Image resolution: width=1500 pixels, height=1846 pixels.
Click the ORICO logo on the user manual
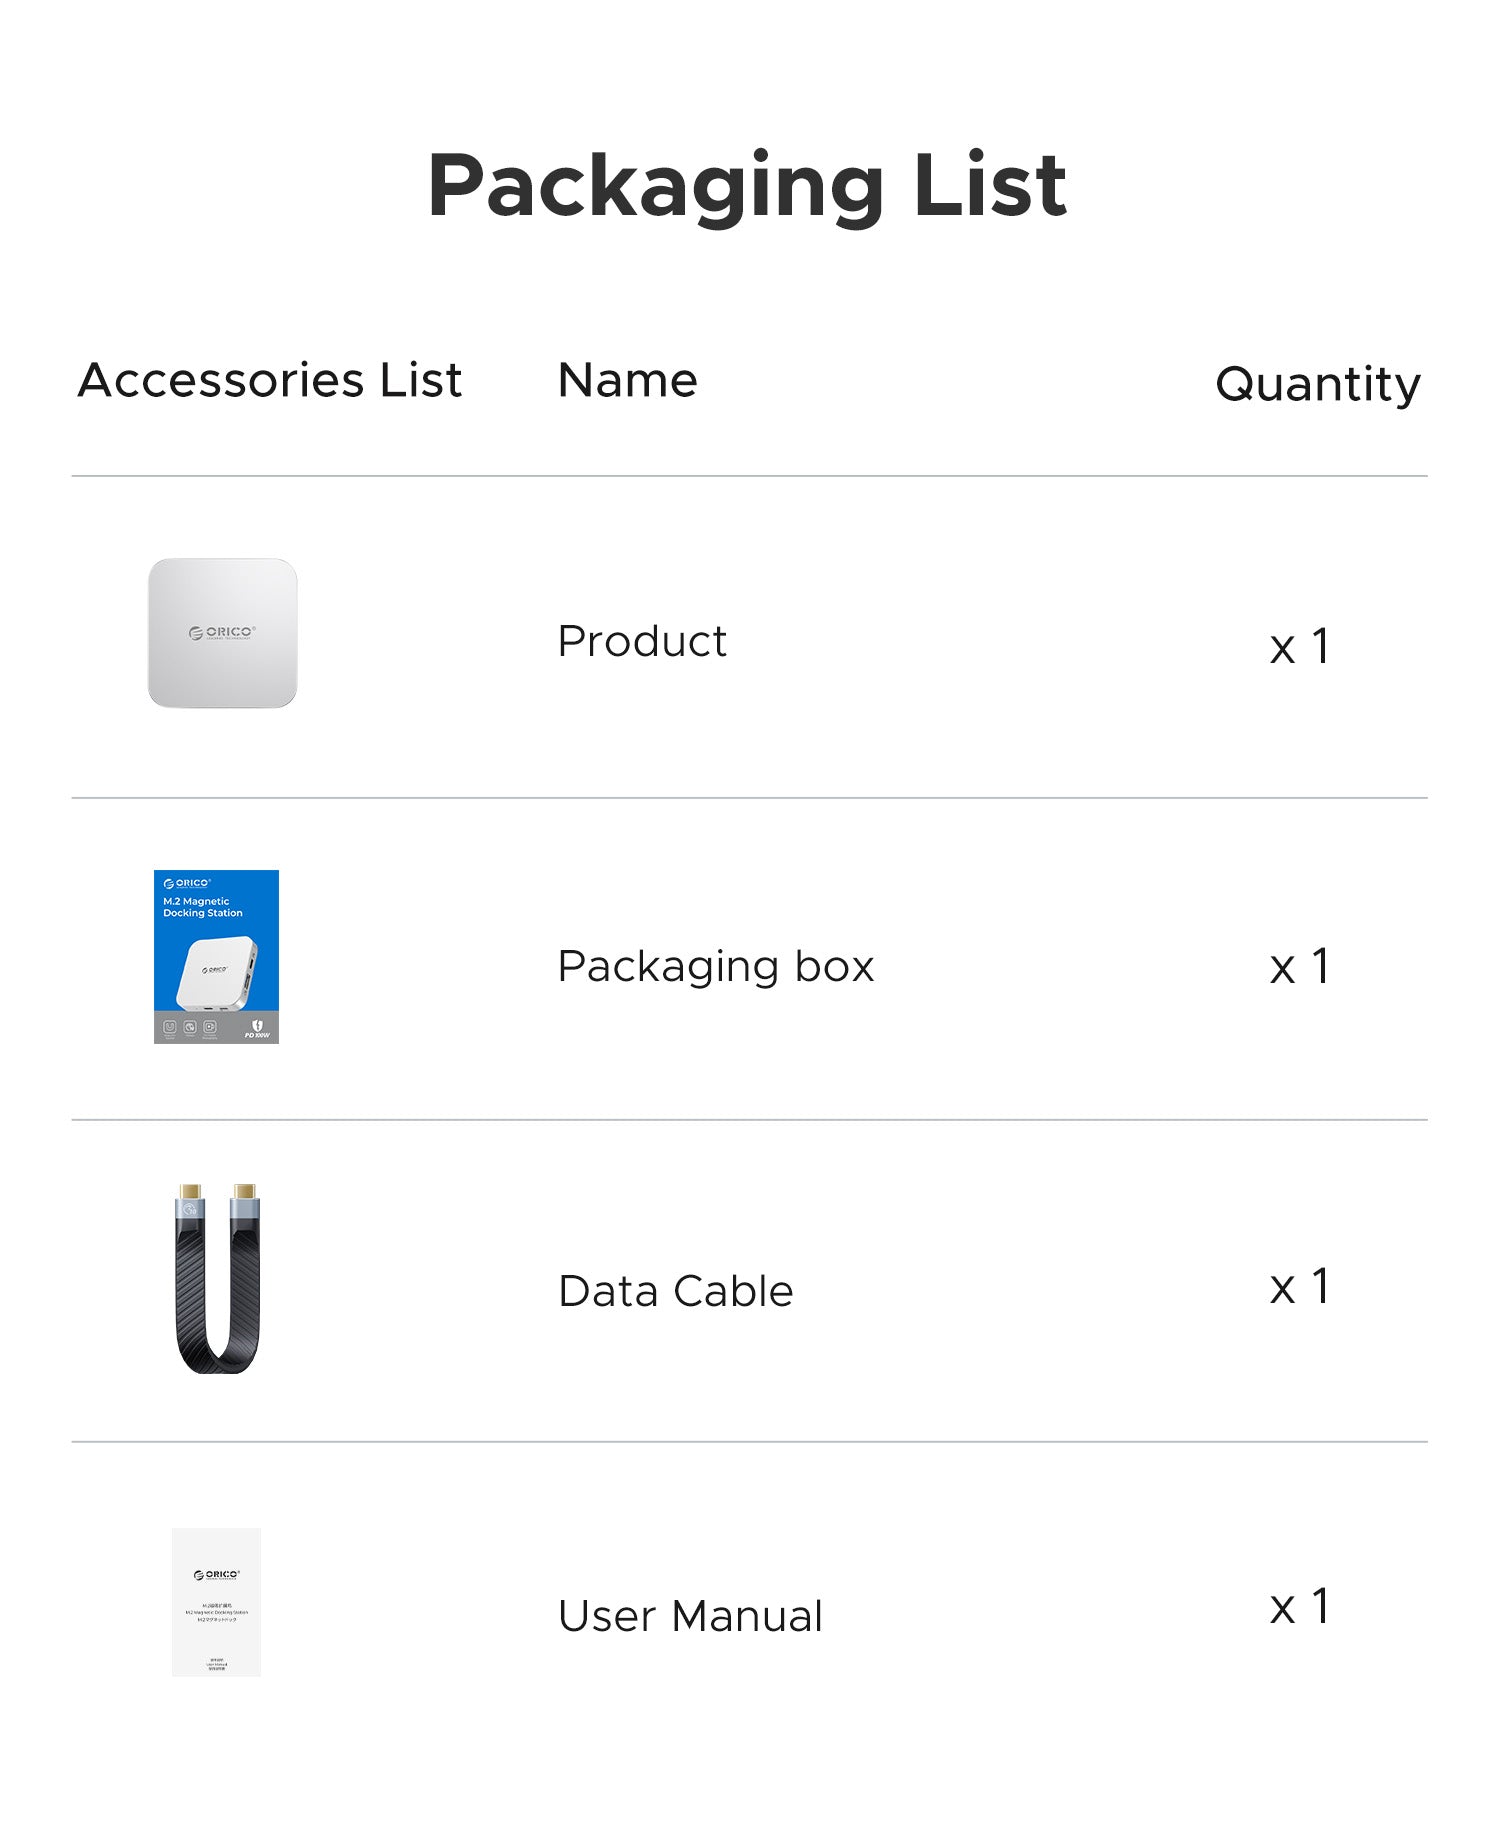216,1575
